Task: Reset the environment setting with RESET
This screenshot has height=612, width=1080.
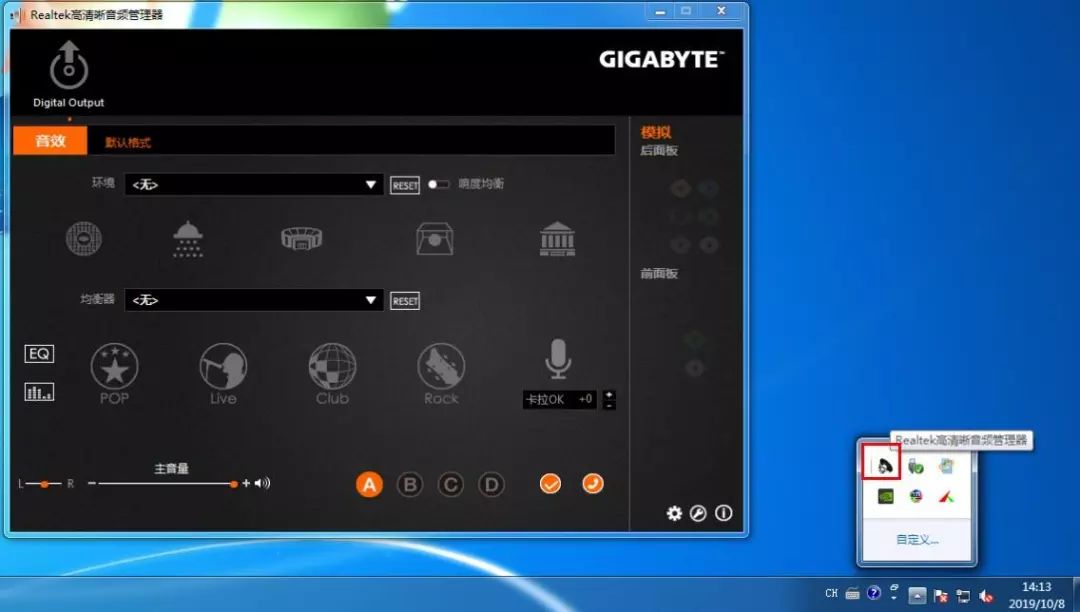Action: click(405, 185)
